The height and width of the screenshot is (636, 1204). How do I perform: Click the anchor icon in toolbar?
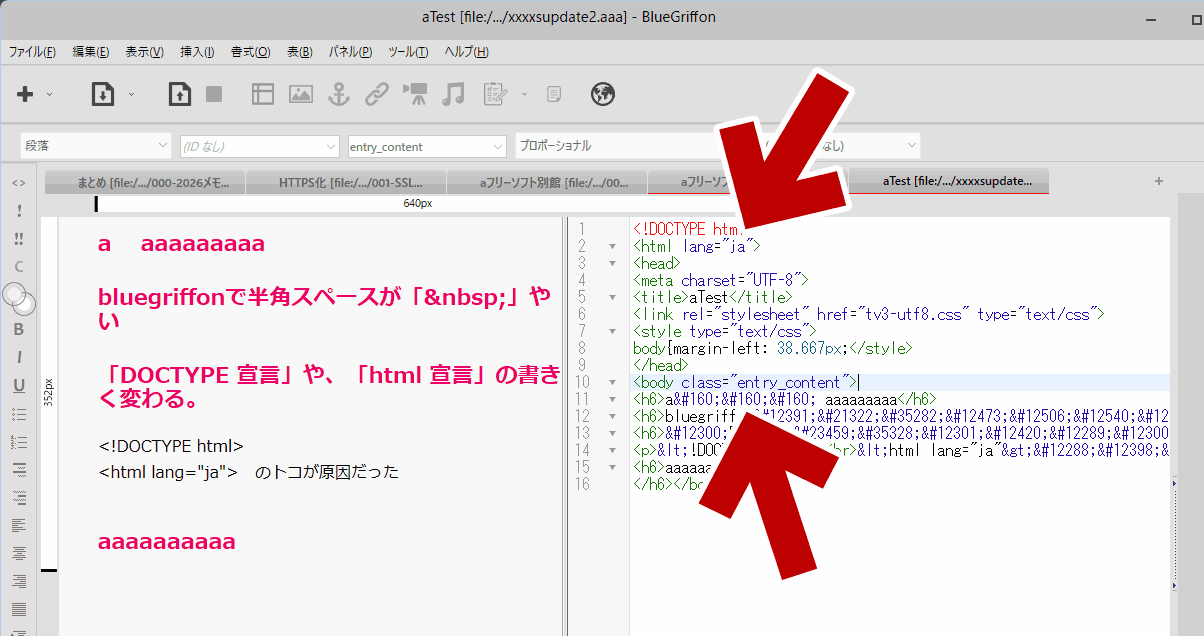tap(339, 94)
